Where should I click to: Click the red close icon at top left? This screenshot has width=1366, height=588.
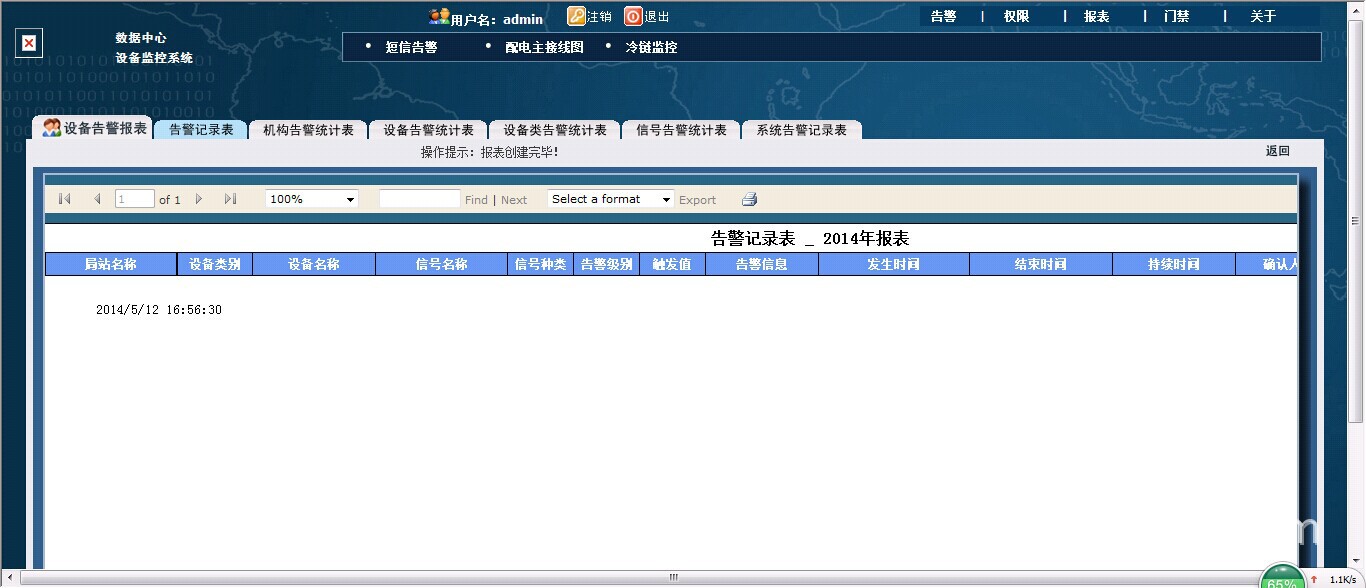(28, 43)
